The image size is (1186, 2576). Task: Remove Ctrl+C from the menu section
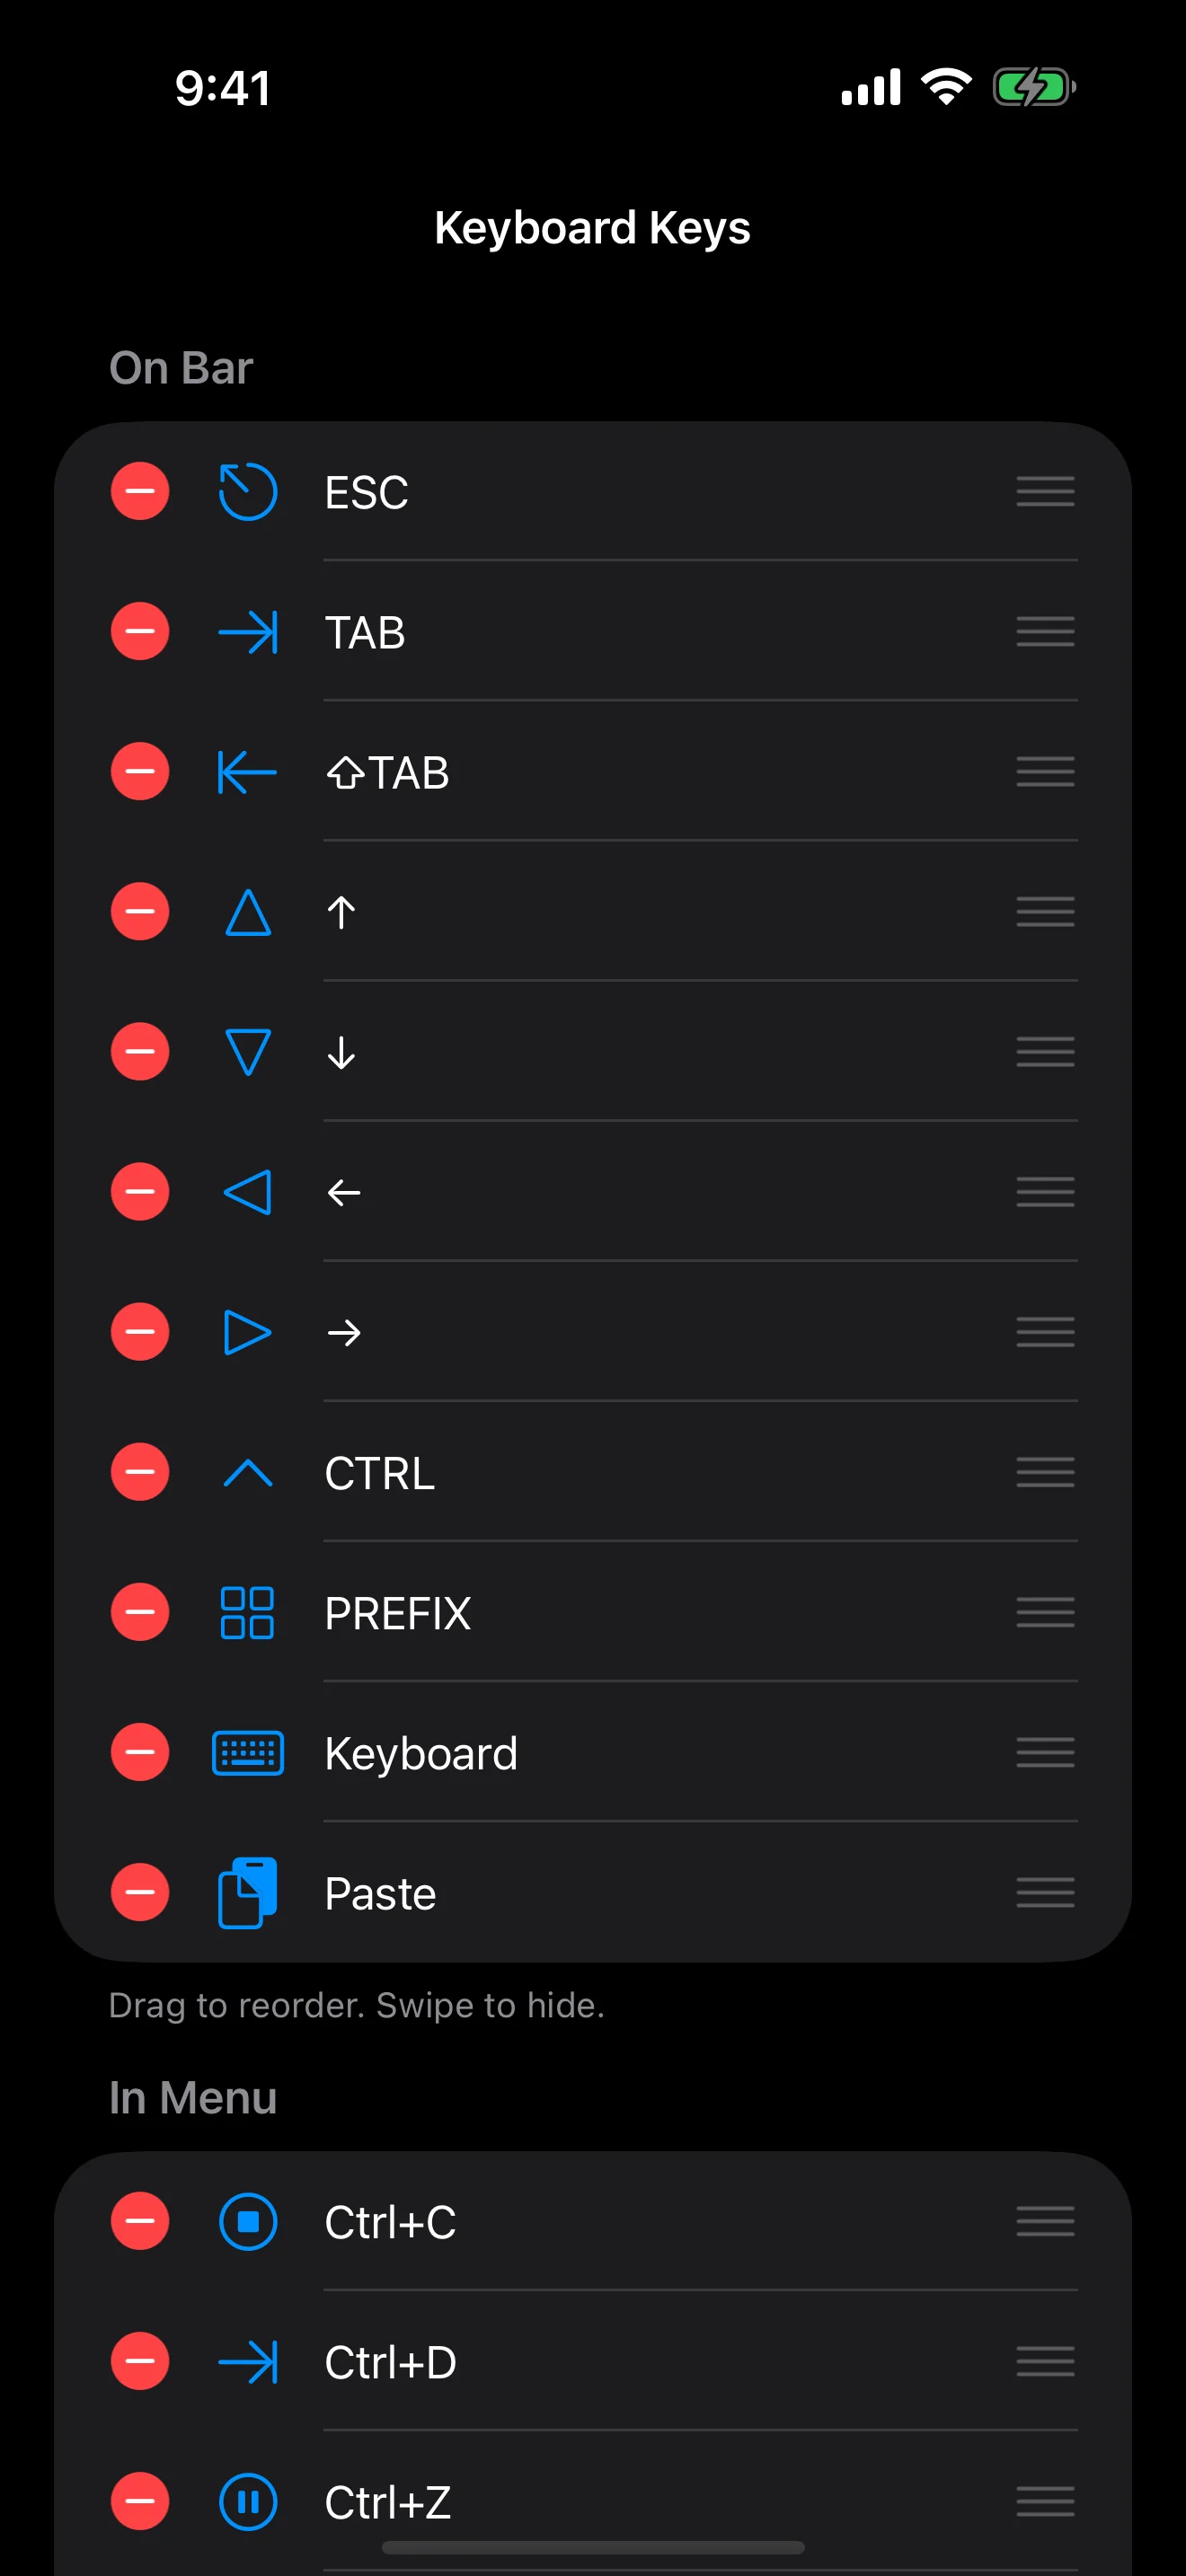(139, 2222)
